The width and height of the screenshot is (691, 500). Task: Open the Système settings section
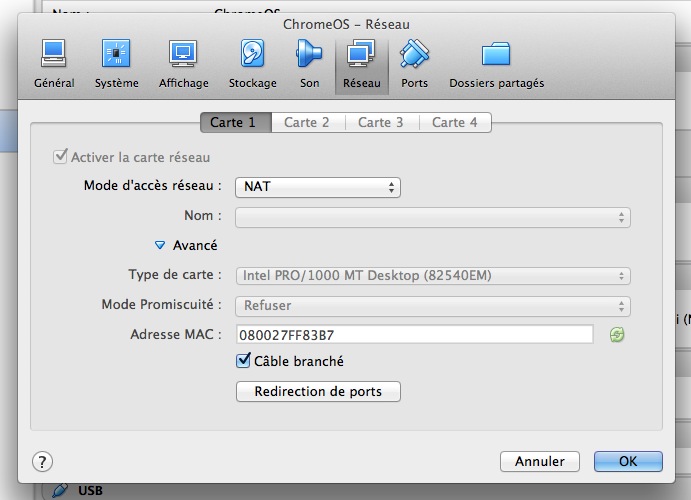[x=117, y=62]
